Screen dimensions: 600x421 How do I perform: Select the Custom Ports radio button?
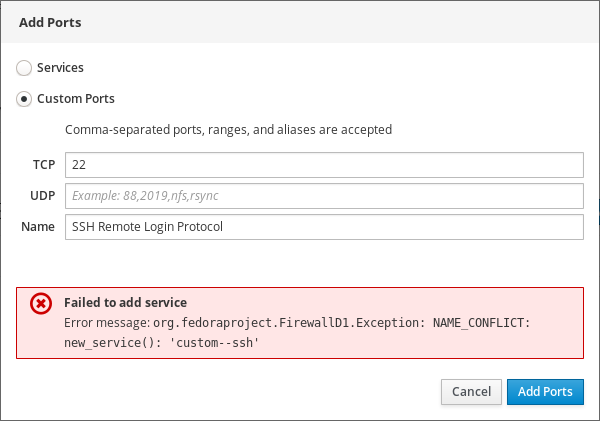tap(24, 99)
